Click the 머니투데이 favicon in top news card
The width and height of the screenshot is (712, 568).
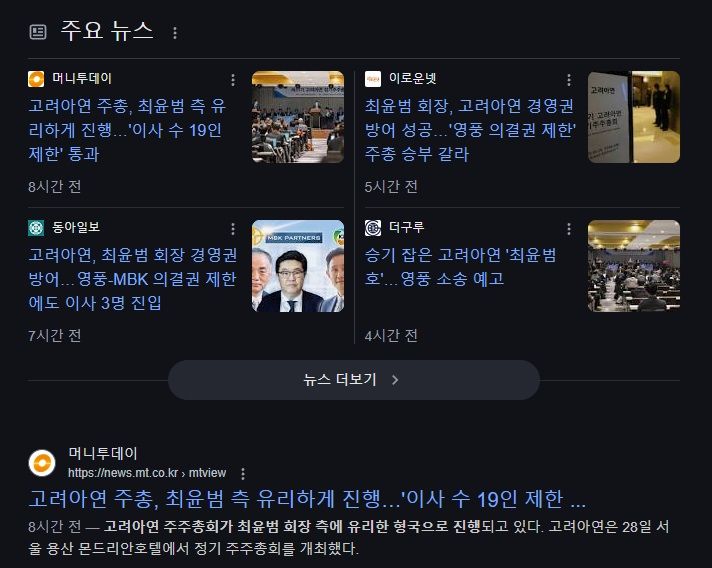pyautogui.click(x=36, y=79)
